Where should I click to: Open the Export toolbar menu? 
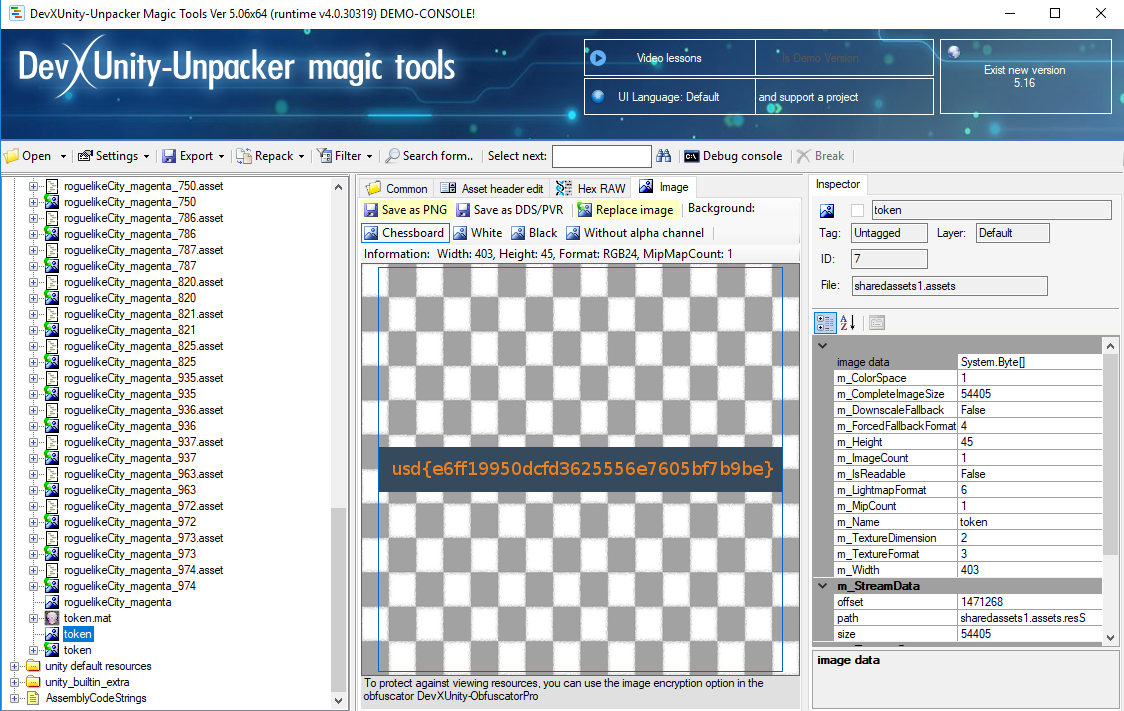[194, 156]
